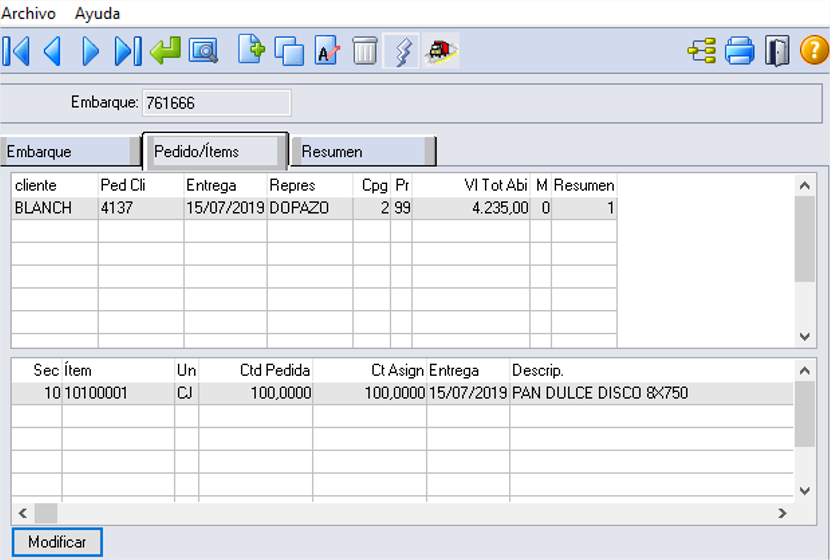The height and width of the screenshot is (560, 830).
Task: Click the 4.235,00 total value cell
Action: tap(471, 208)
